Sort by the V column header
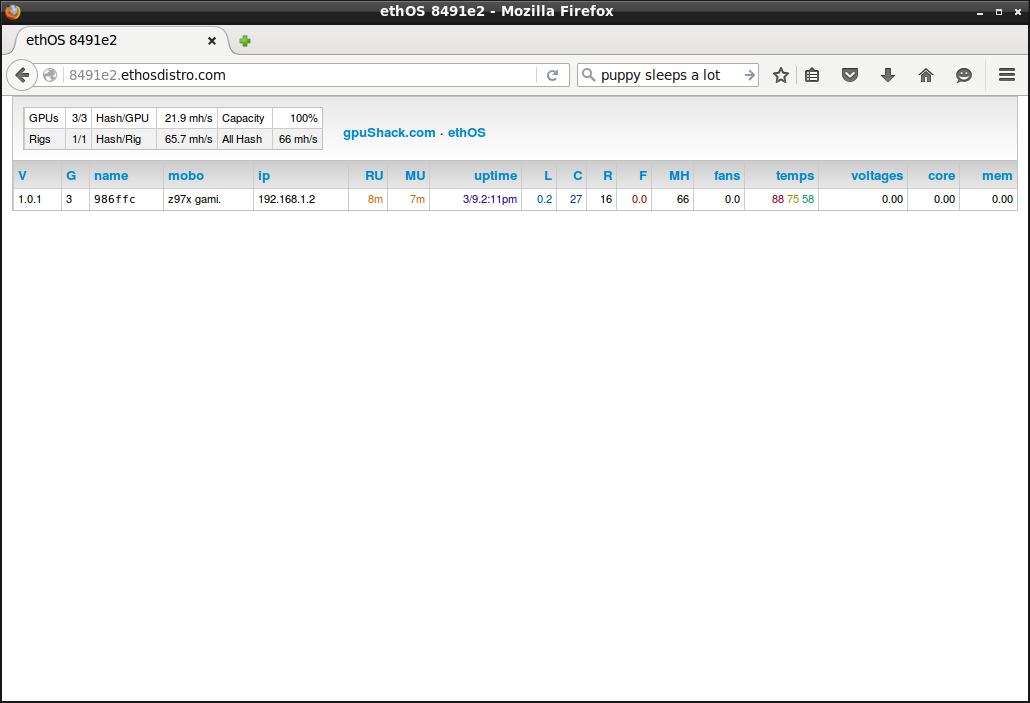Image resolution: width=1030 pixels, height=703 pixels. click(x=22, y=175)
